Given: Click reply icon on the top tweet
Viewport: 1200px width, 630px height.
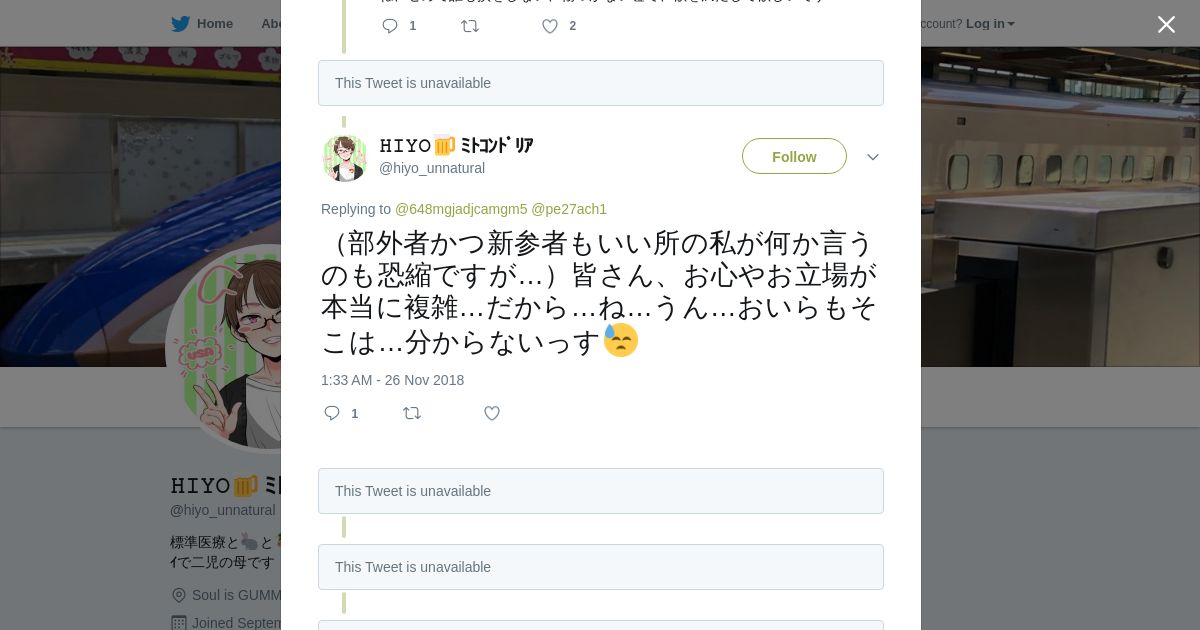Looking at the screenshot, I should click(390, 26).
